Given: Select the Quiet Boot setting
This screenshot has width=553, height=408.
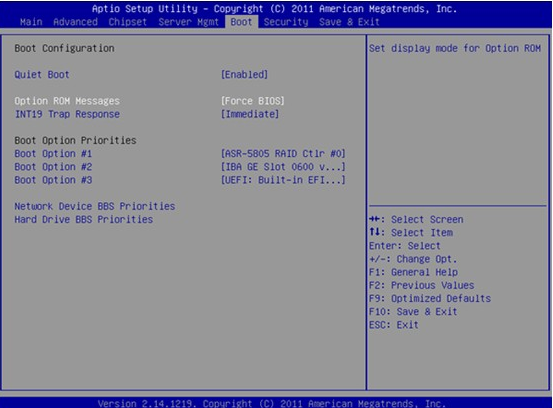Looking at the screenshot, I should click(x=42, y=74).
